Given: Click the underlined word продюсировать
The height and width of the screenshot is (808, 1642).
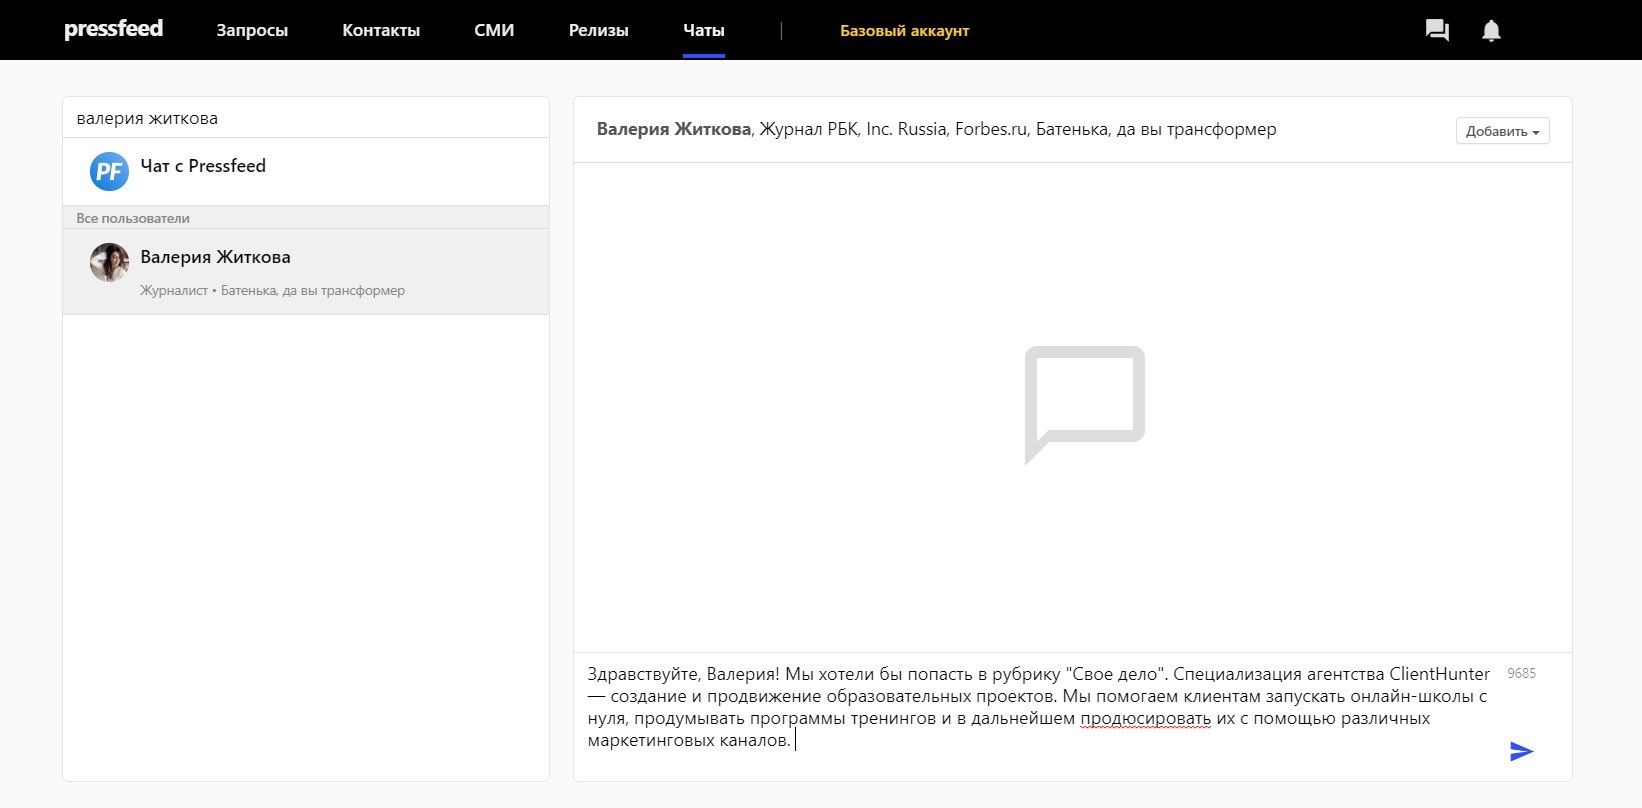Looking at the screenshot, I should click(1145, 719).
